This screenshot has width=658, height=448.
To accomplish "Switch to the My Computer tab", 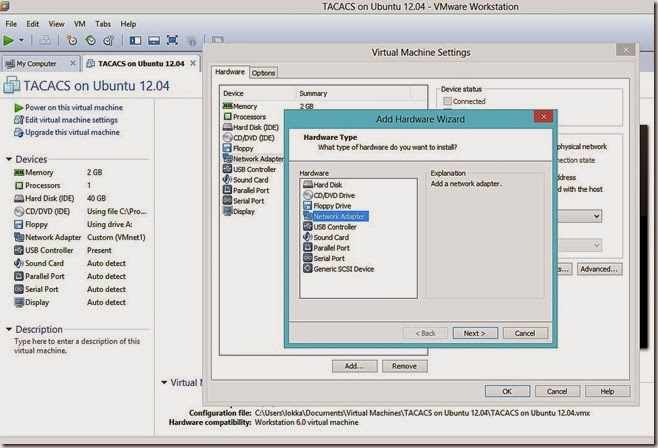I will (x=36, y=64).
